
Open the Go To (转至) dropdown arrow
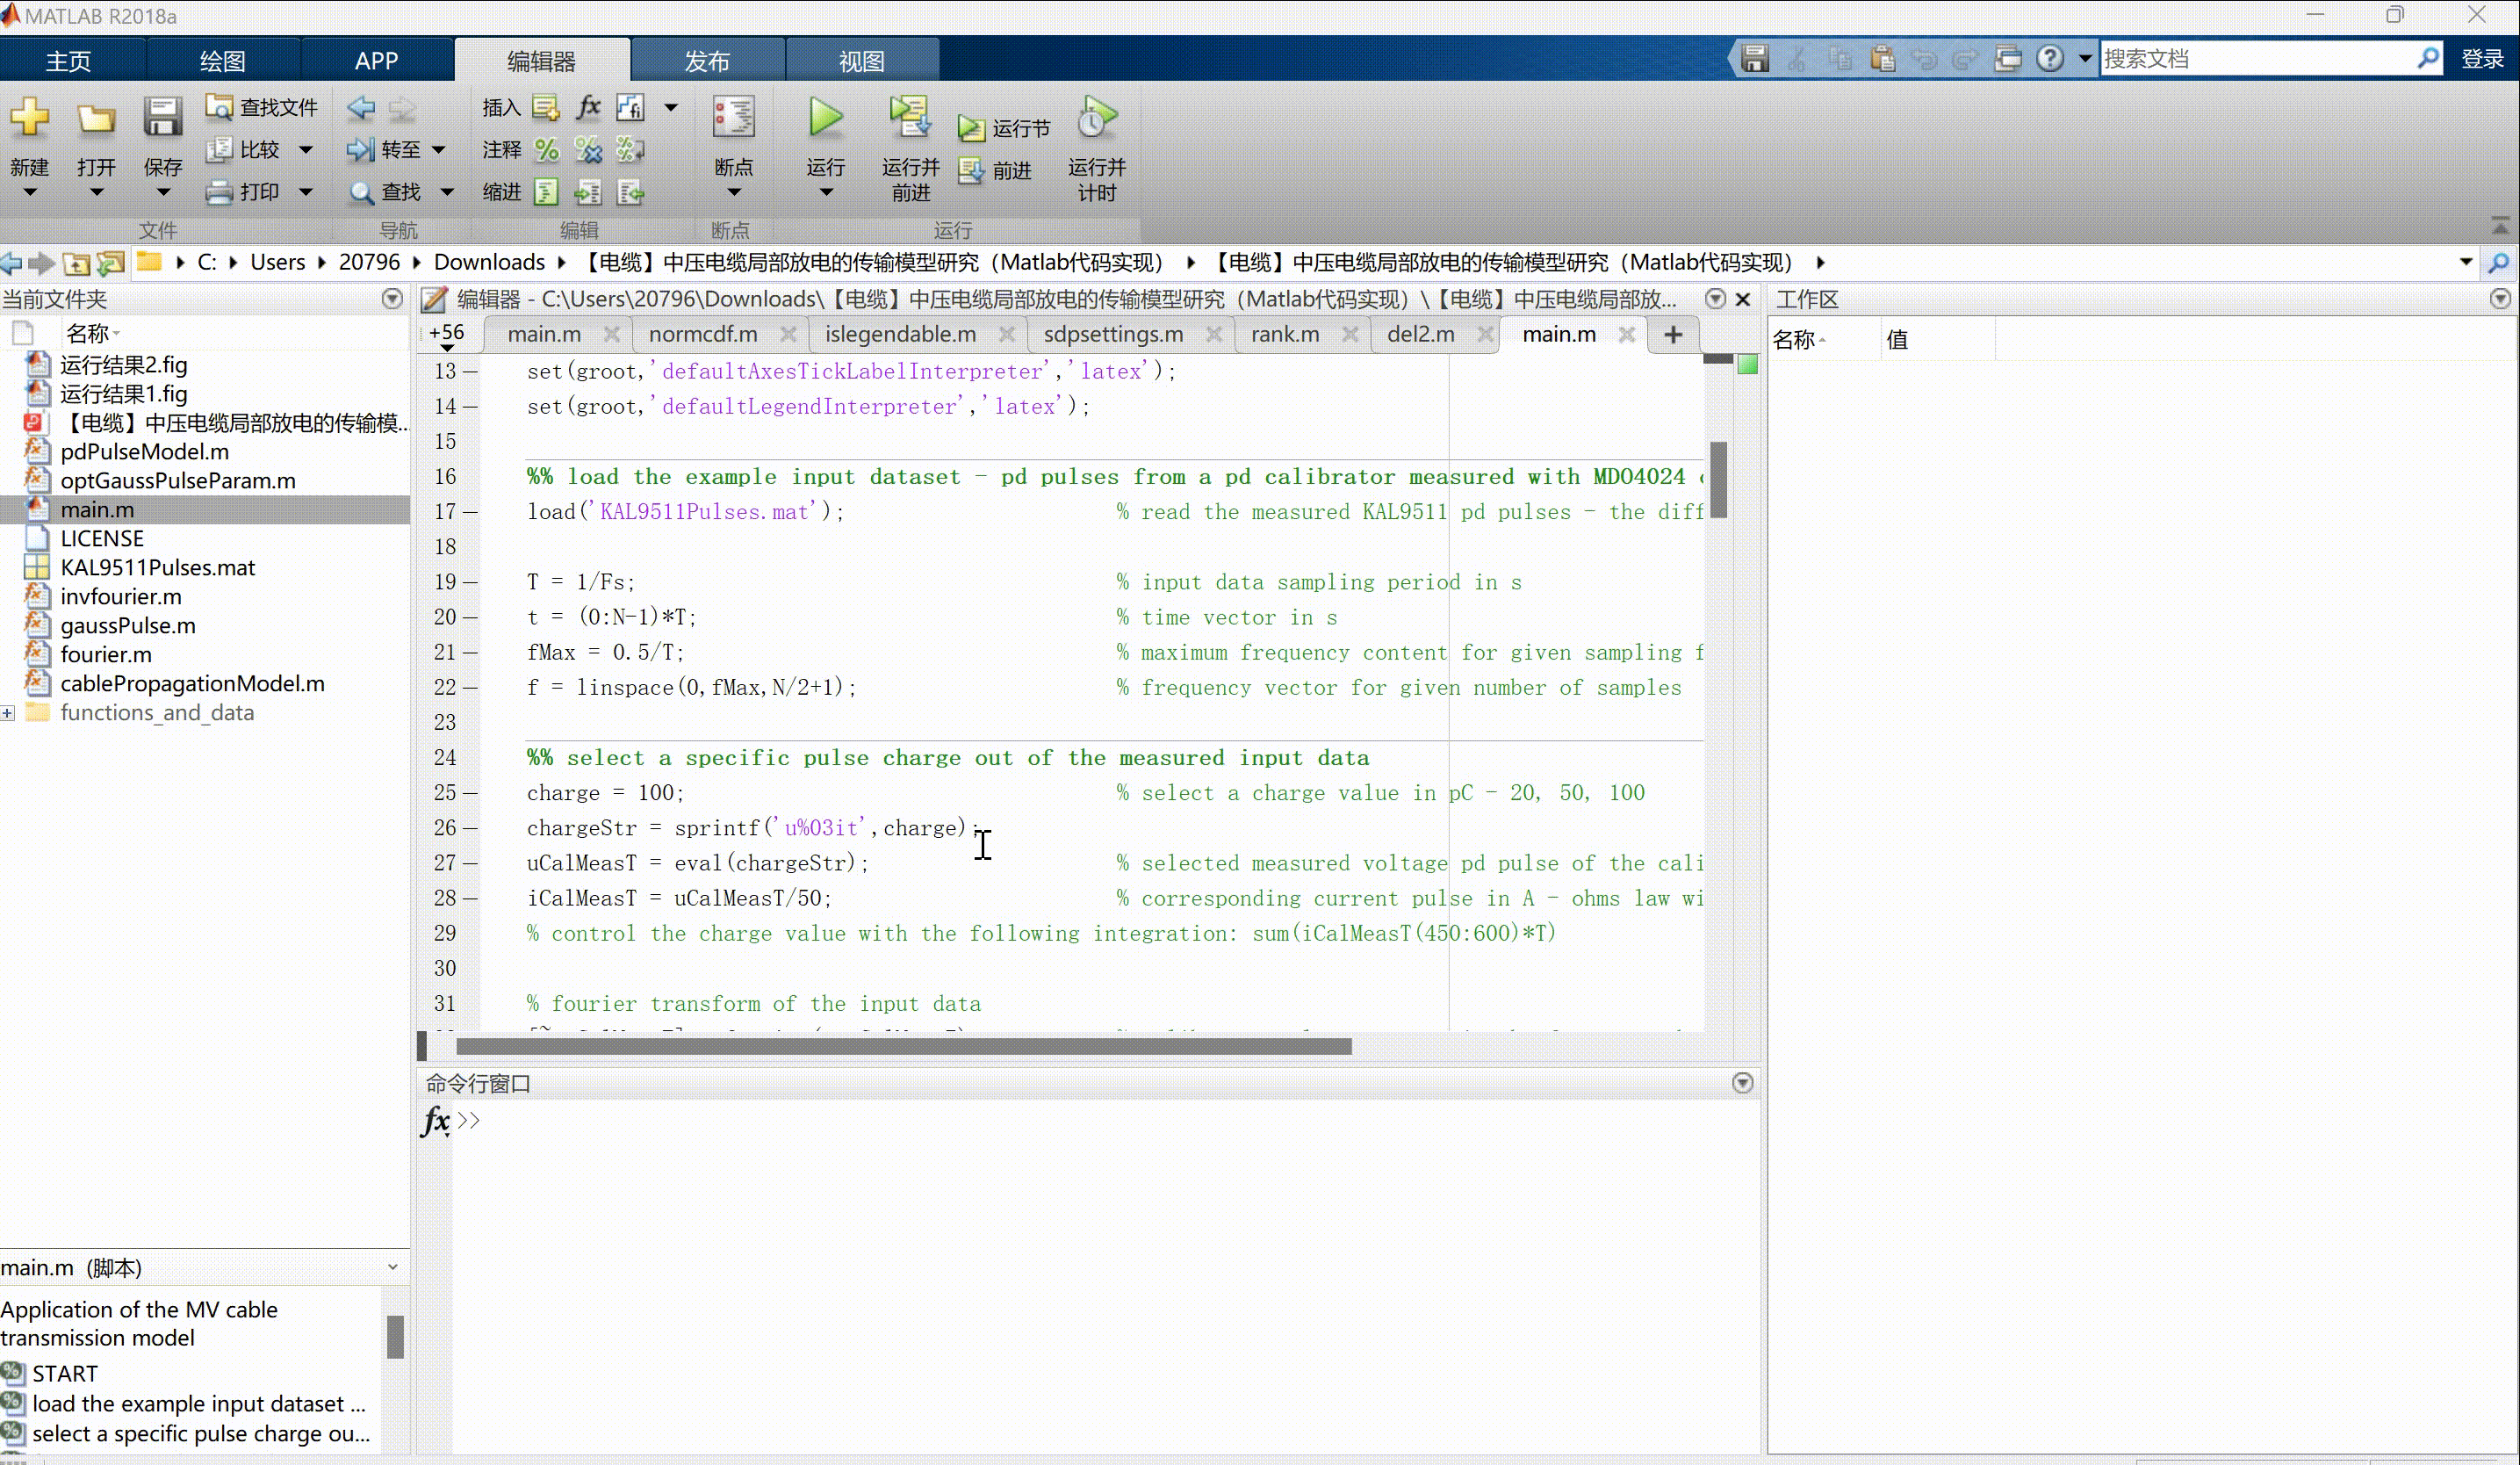[x=438, y=150]
